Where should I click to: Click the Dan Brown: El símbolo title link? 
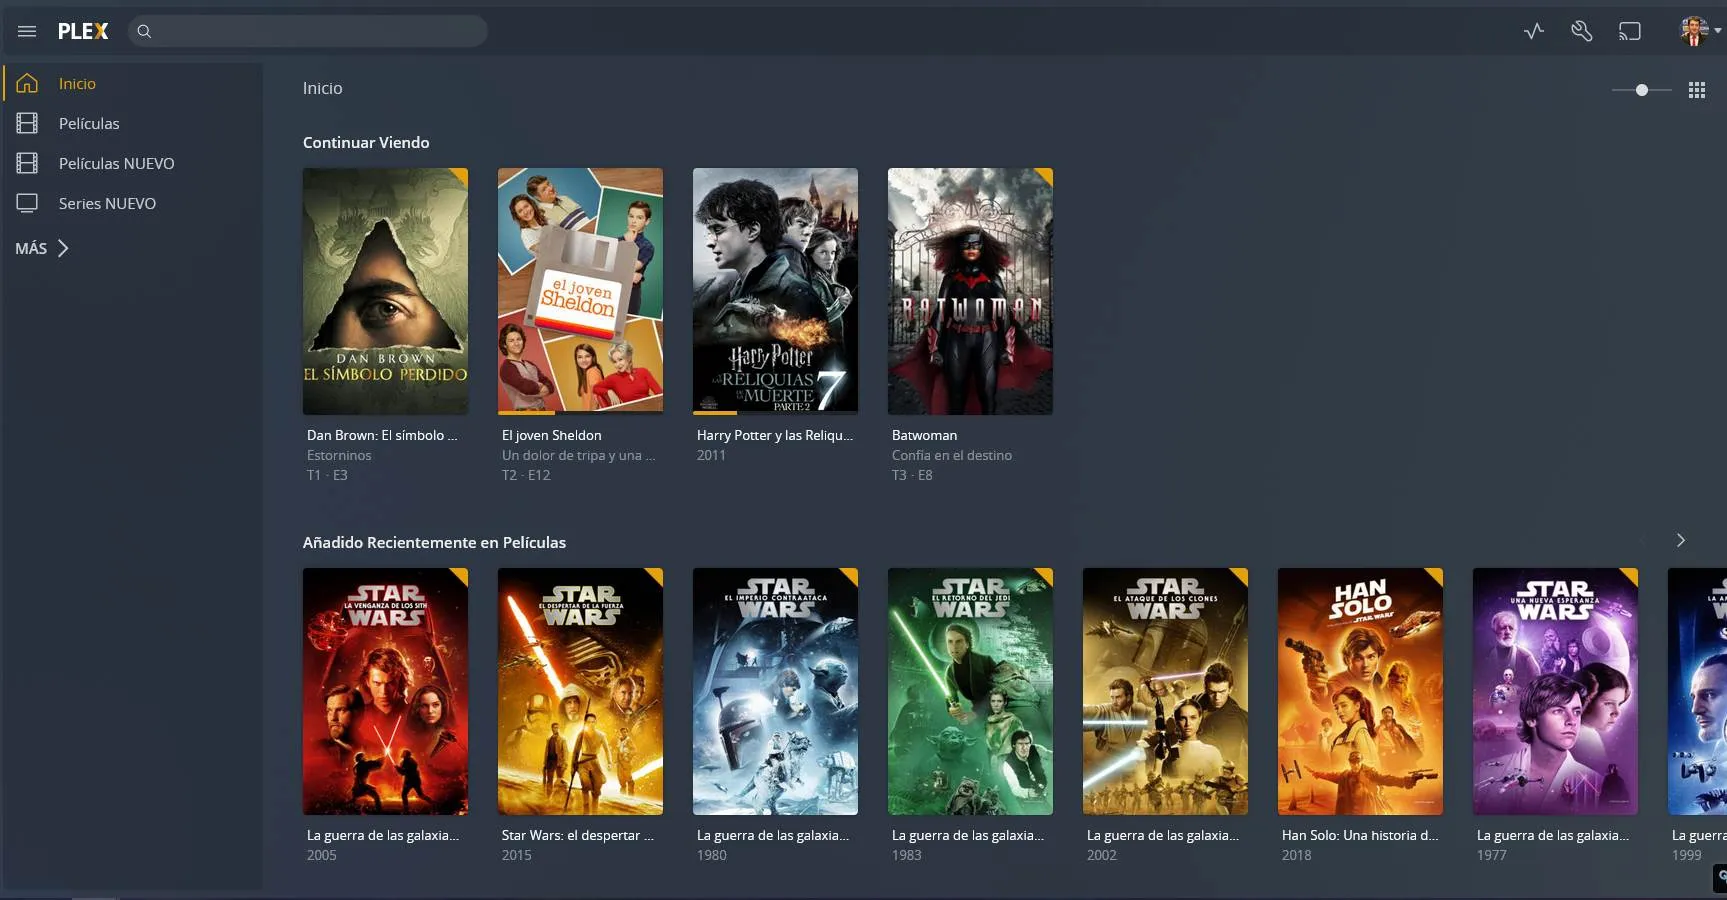pos(382,435)
